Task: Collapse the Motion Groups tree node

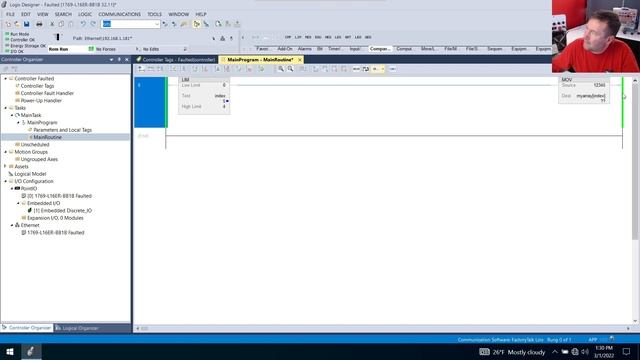Action: [6, 152]
